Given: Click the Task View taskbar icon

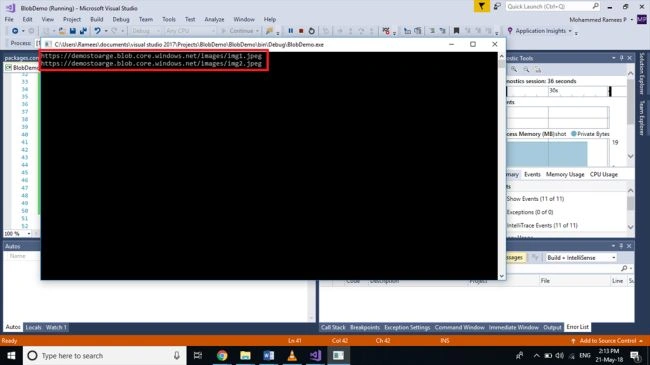Looking at the screenshot, I should tap(198, 355).
